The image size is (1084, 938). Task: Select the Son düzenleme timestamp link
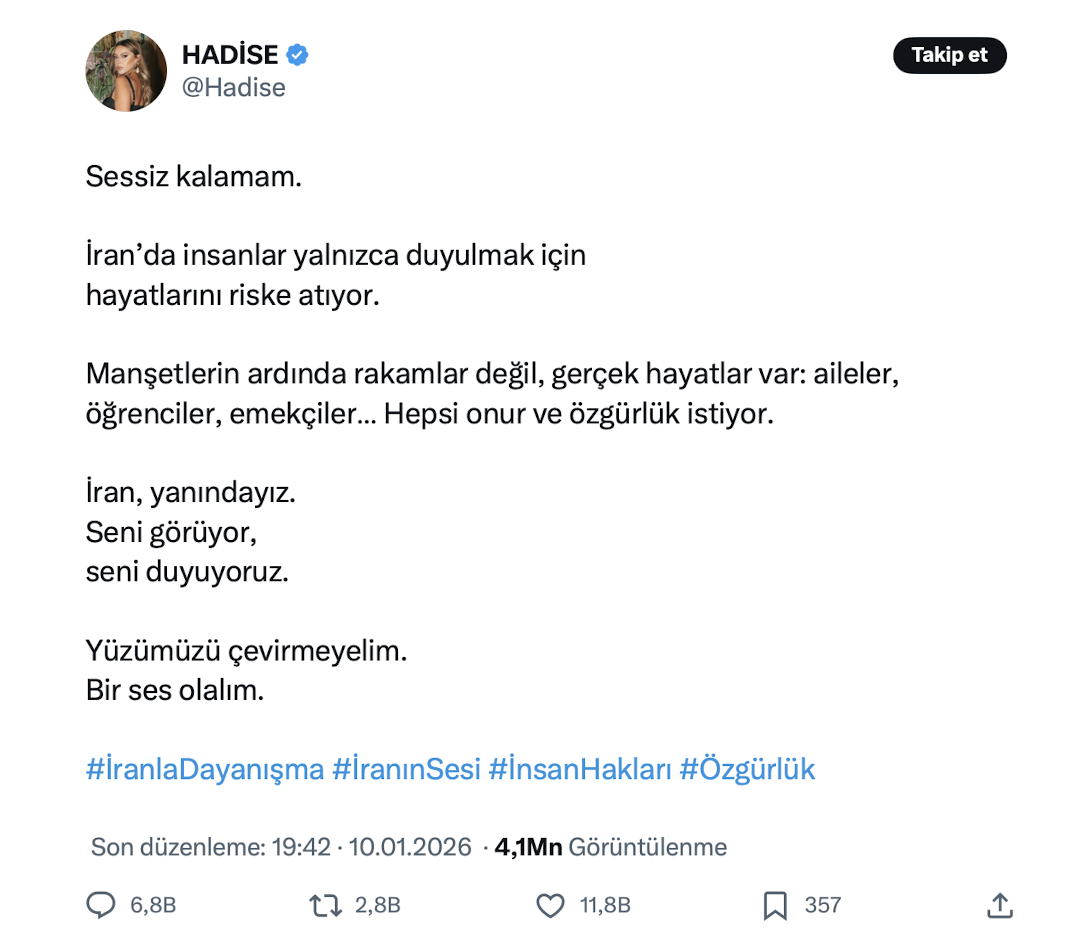tap(276, 846)
